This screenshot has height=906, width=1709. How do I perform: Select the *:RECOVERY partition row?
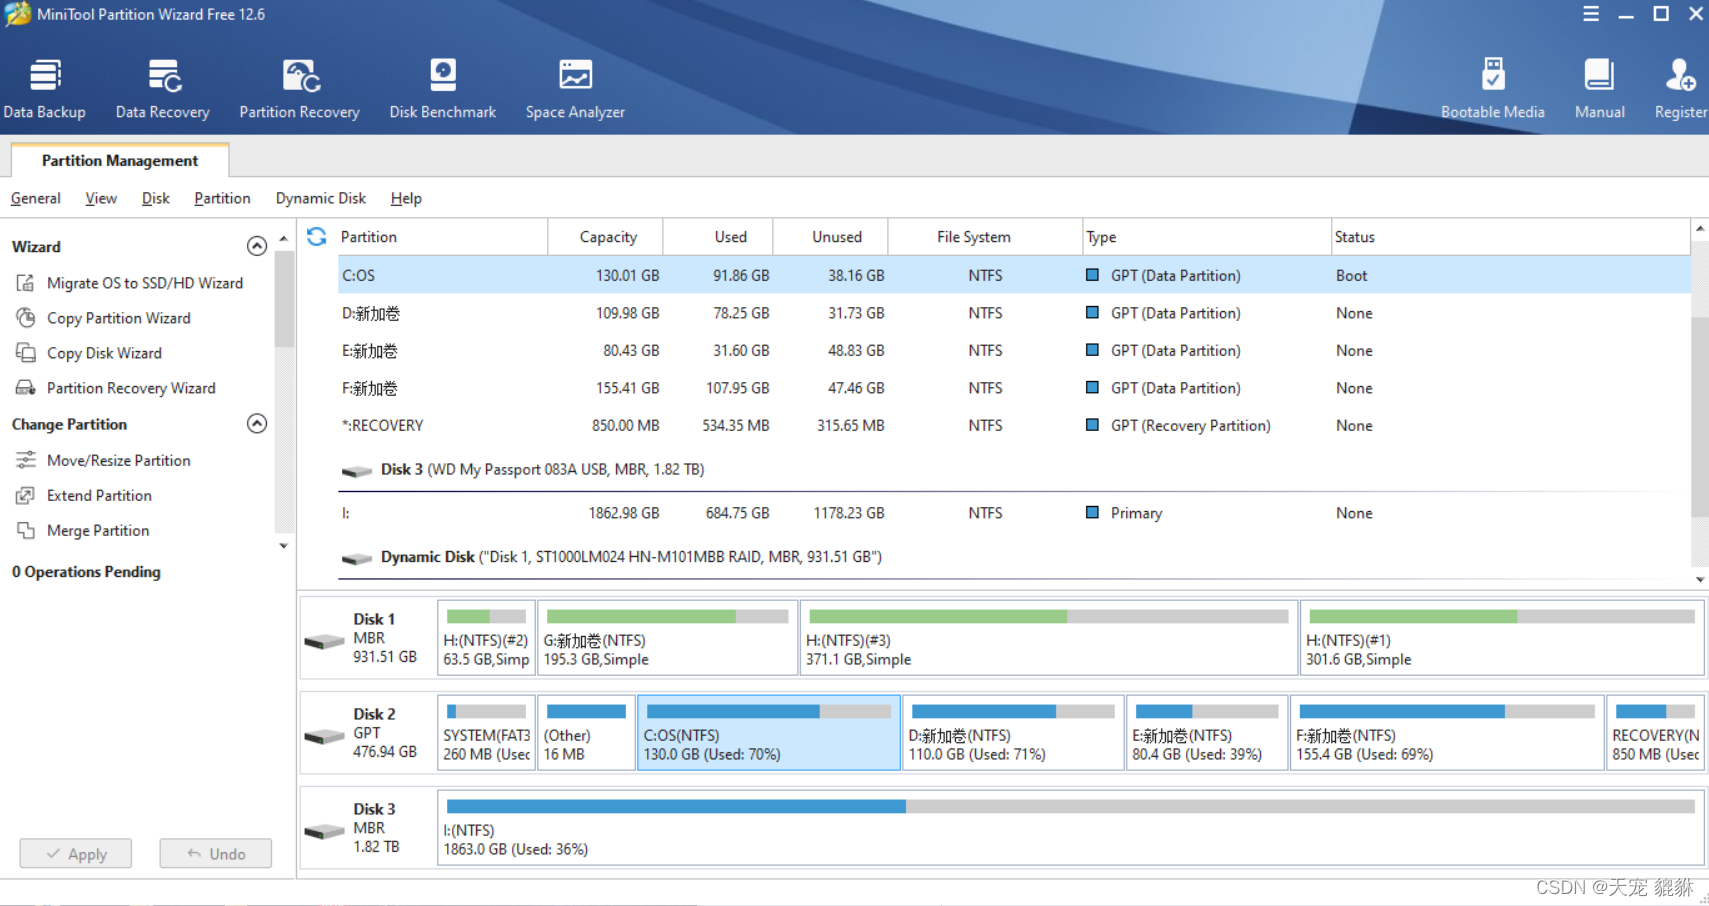(x=1014, y=425)
